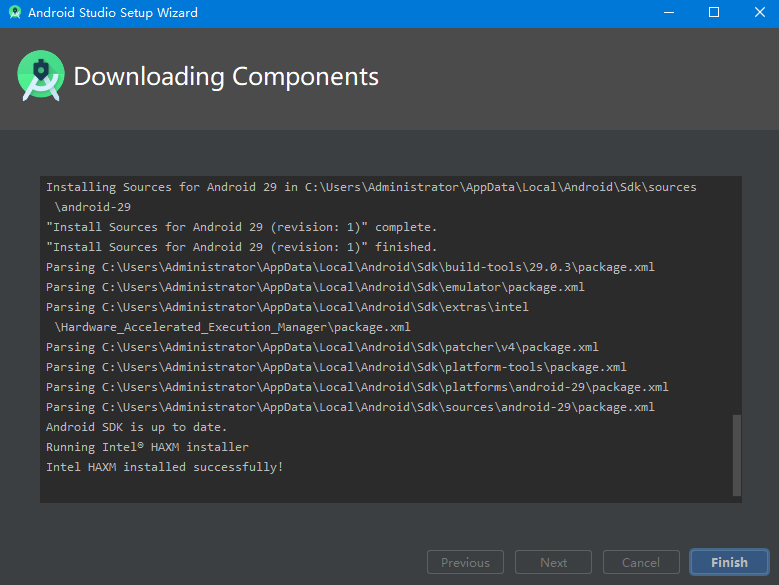Click the disabled Cancel button

point(641,562)
